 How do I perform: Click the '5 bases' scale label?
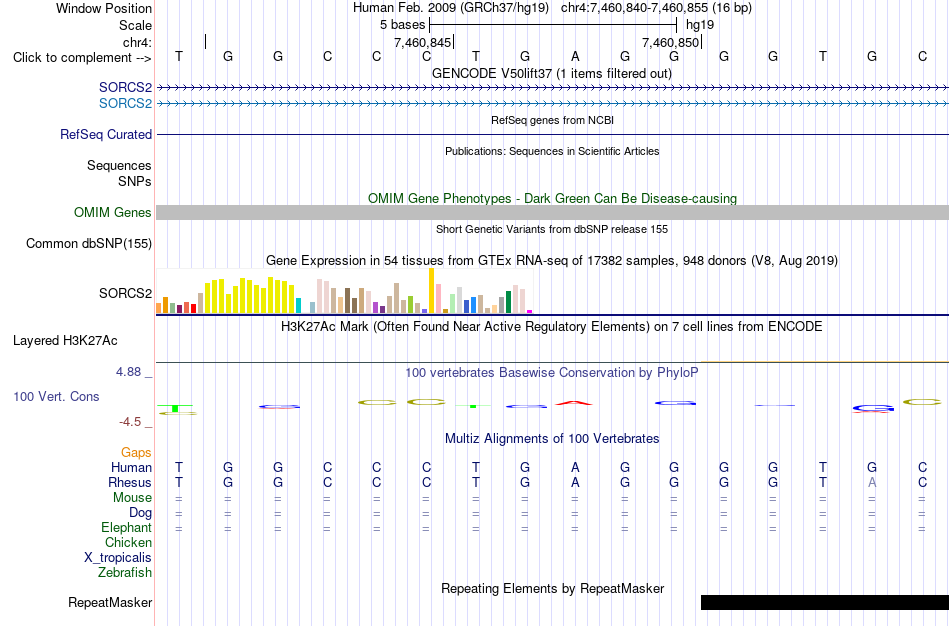tap(402, 25)
